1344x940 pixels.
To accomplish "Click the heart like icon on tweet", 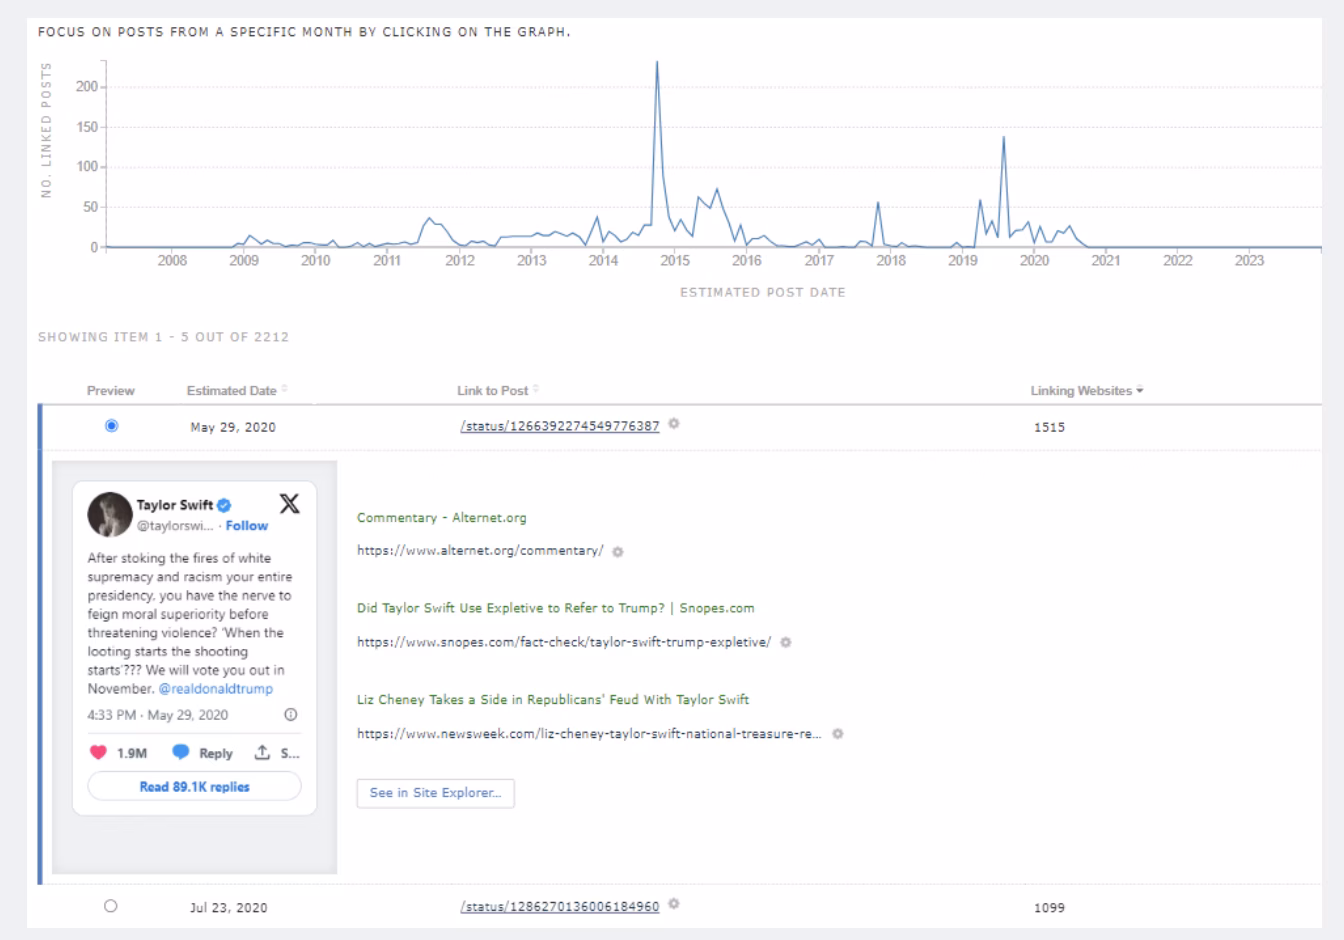I will click(x=98, y=753).
